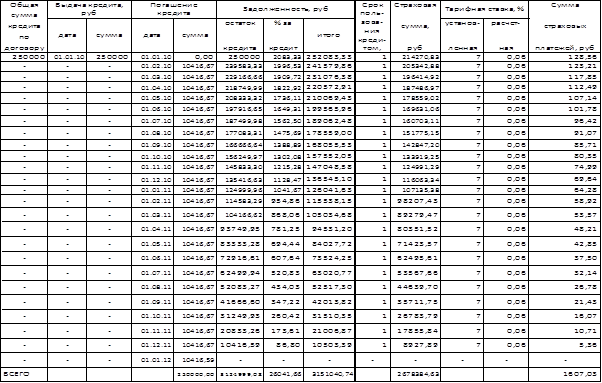The image size is (602, 383).
Task: Select the 'остаток кредита' column header
Action: (x=240, y=36)
